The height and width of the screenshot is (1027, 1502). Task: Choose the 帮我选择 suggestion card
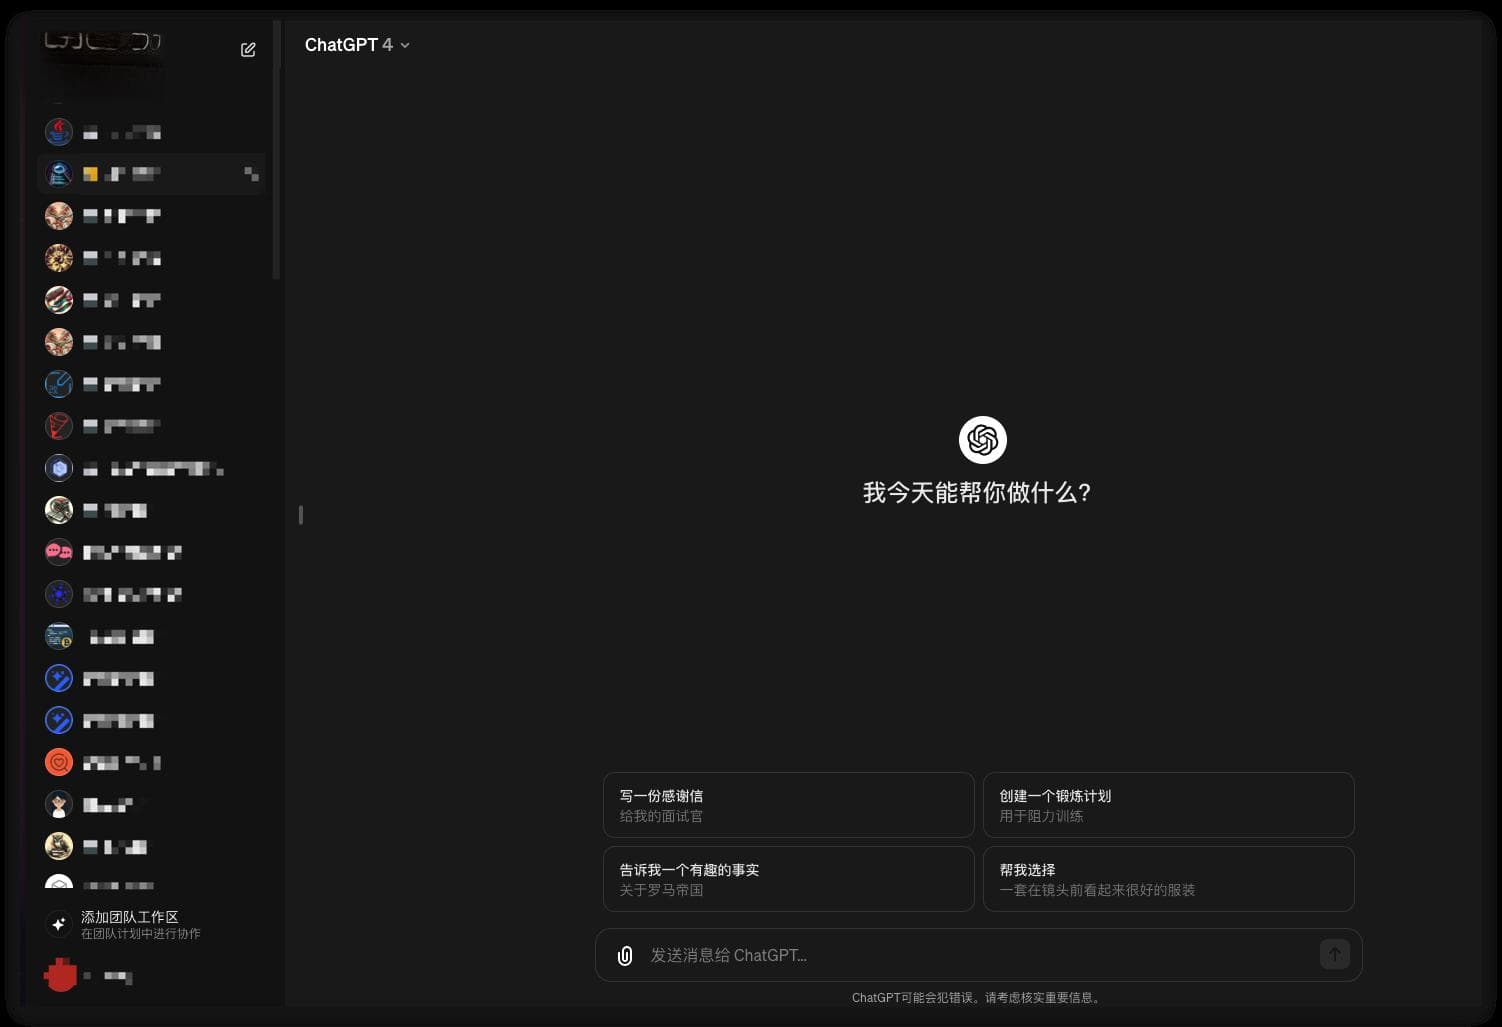[1168, 879]
